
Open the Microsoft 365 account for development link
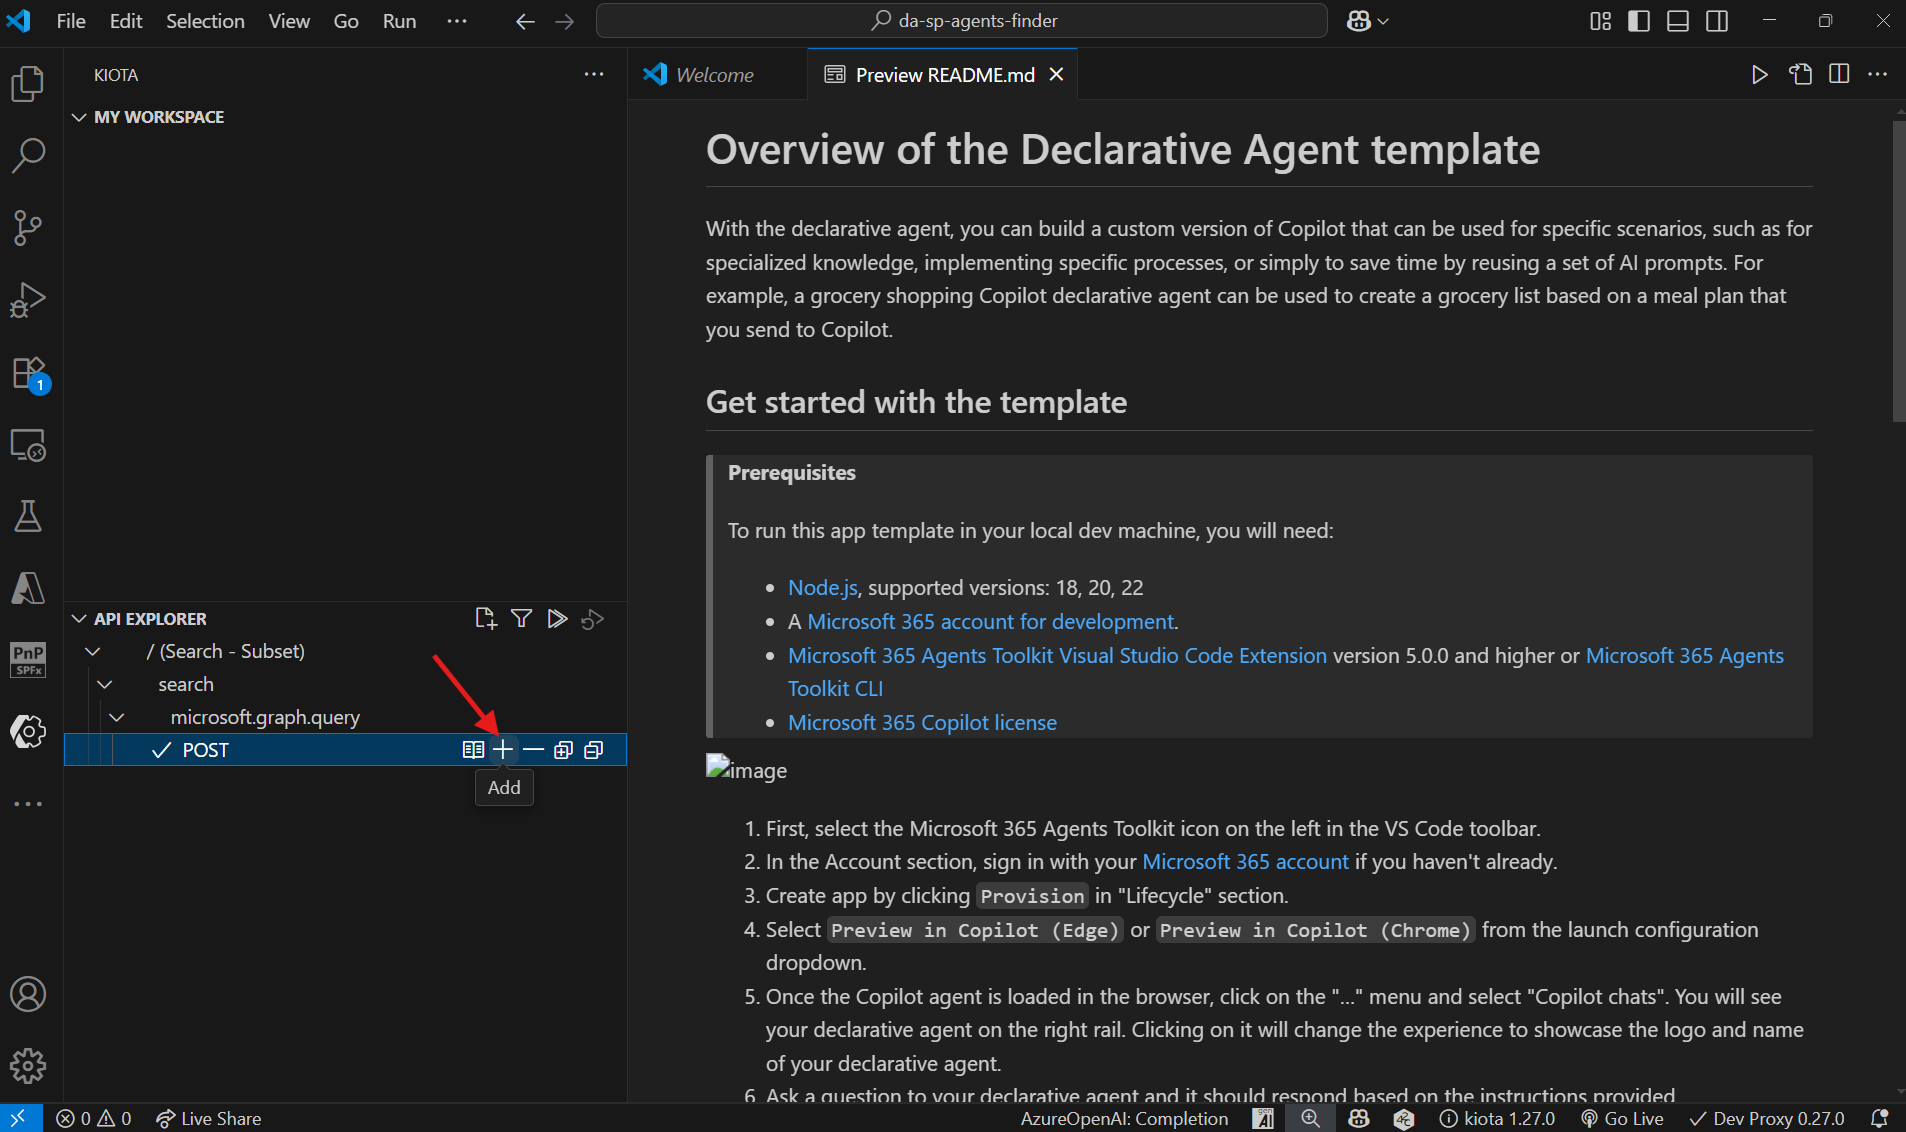tap(990, 622)
